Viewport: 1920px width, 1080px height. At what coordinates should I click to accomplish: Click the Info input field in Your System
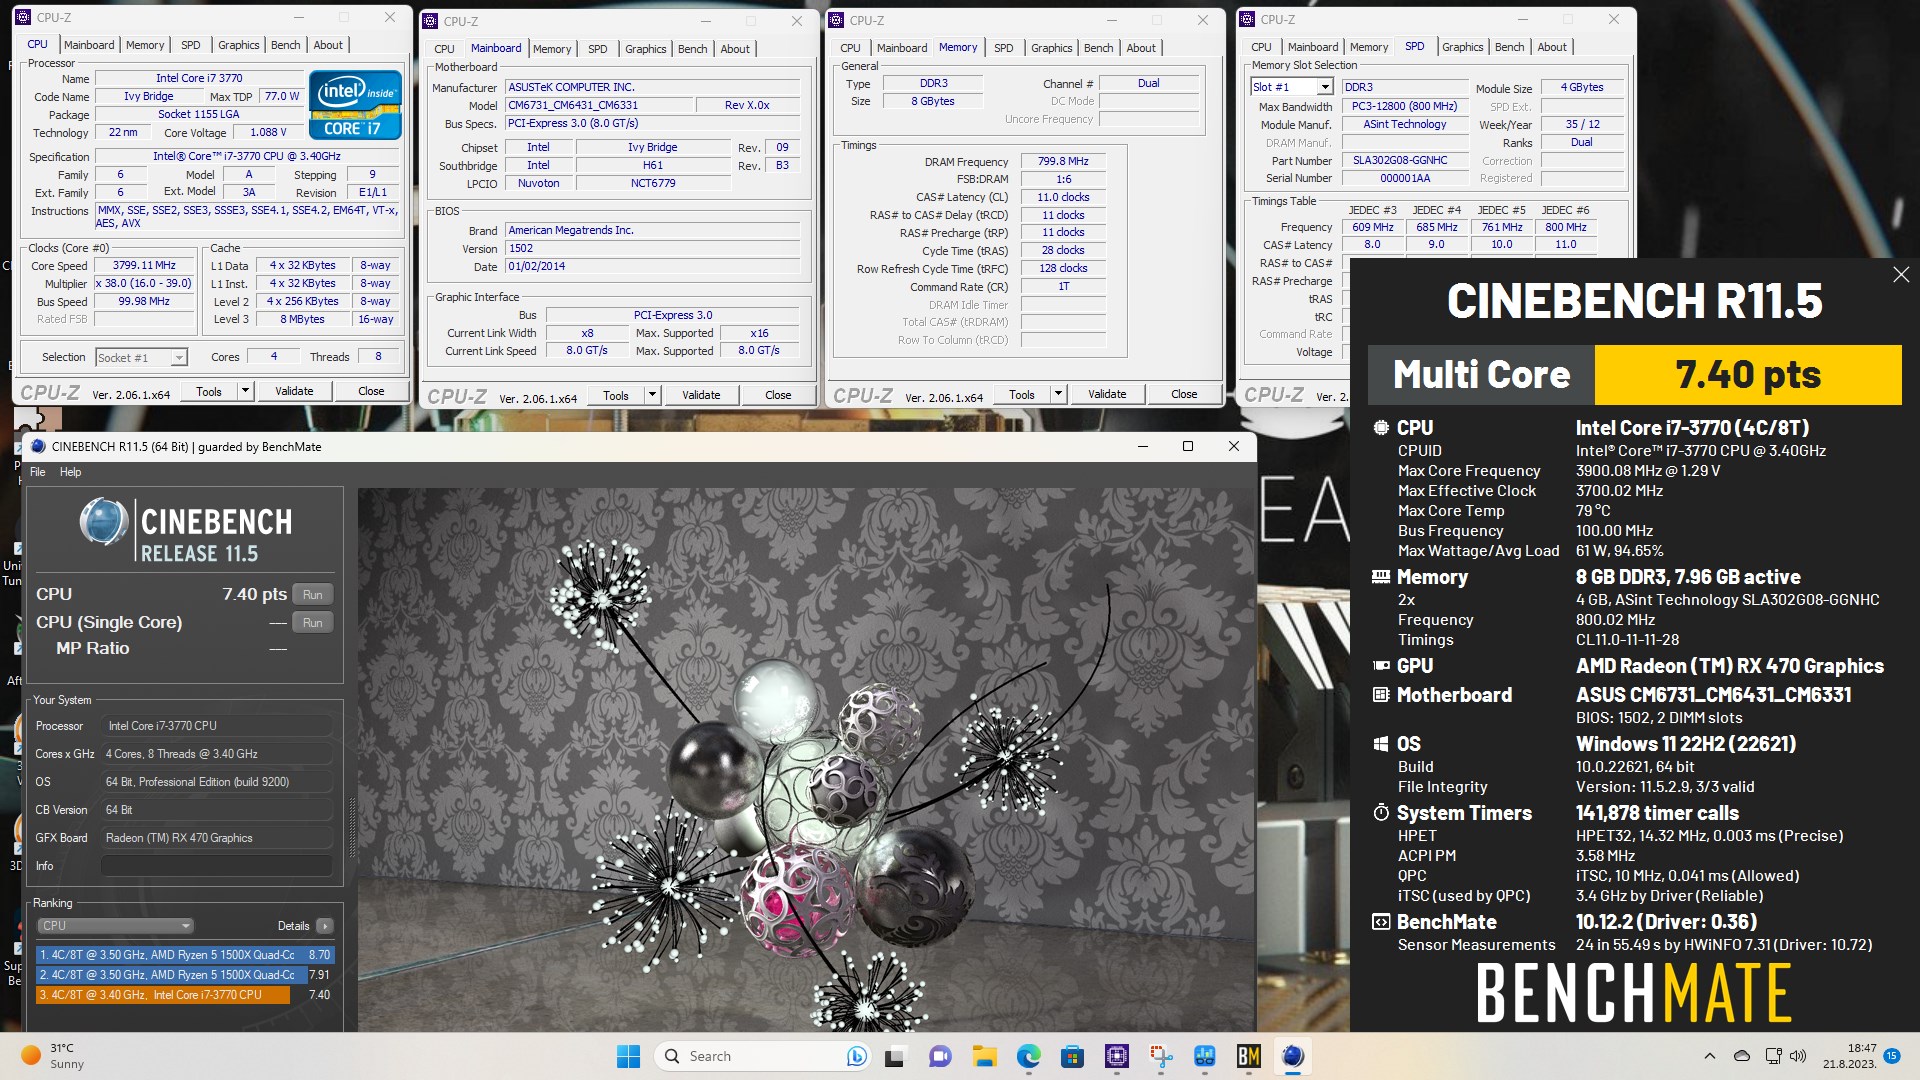pyautogui.click(x=216, y=866)
